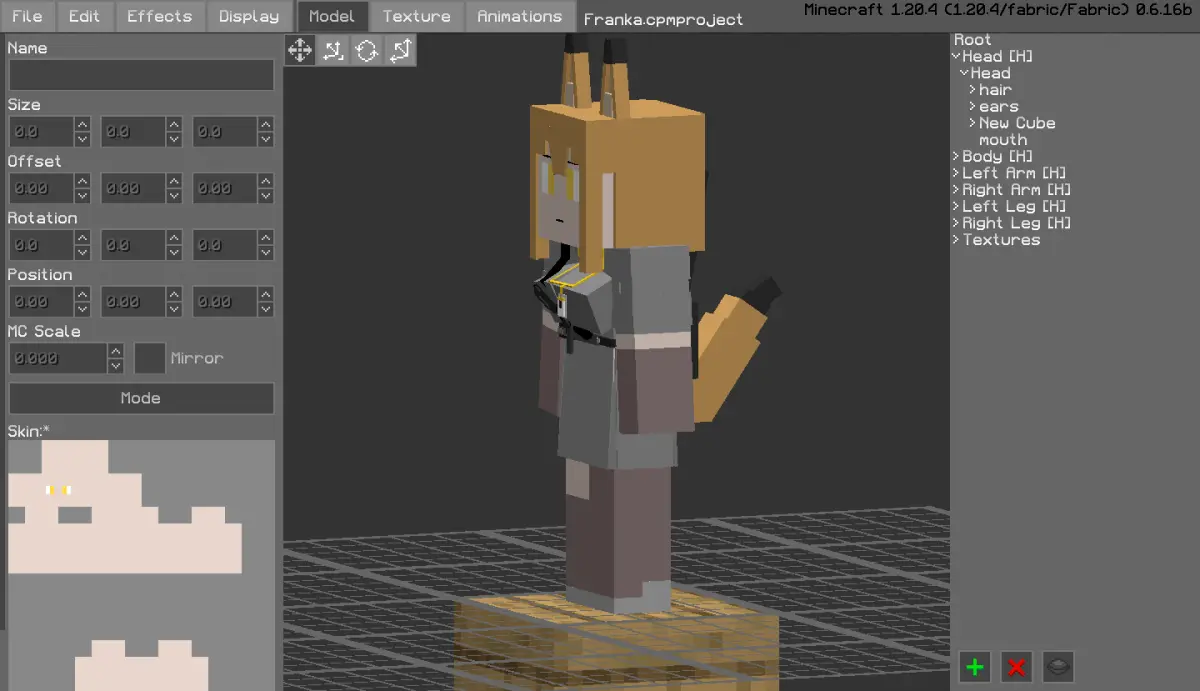Decrease third Size value with down arrow
1200x691 pixels.
click(x=266, y=140)
